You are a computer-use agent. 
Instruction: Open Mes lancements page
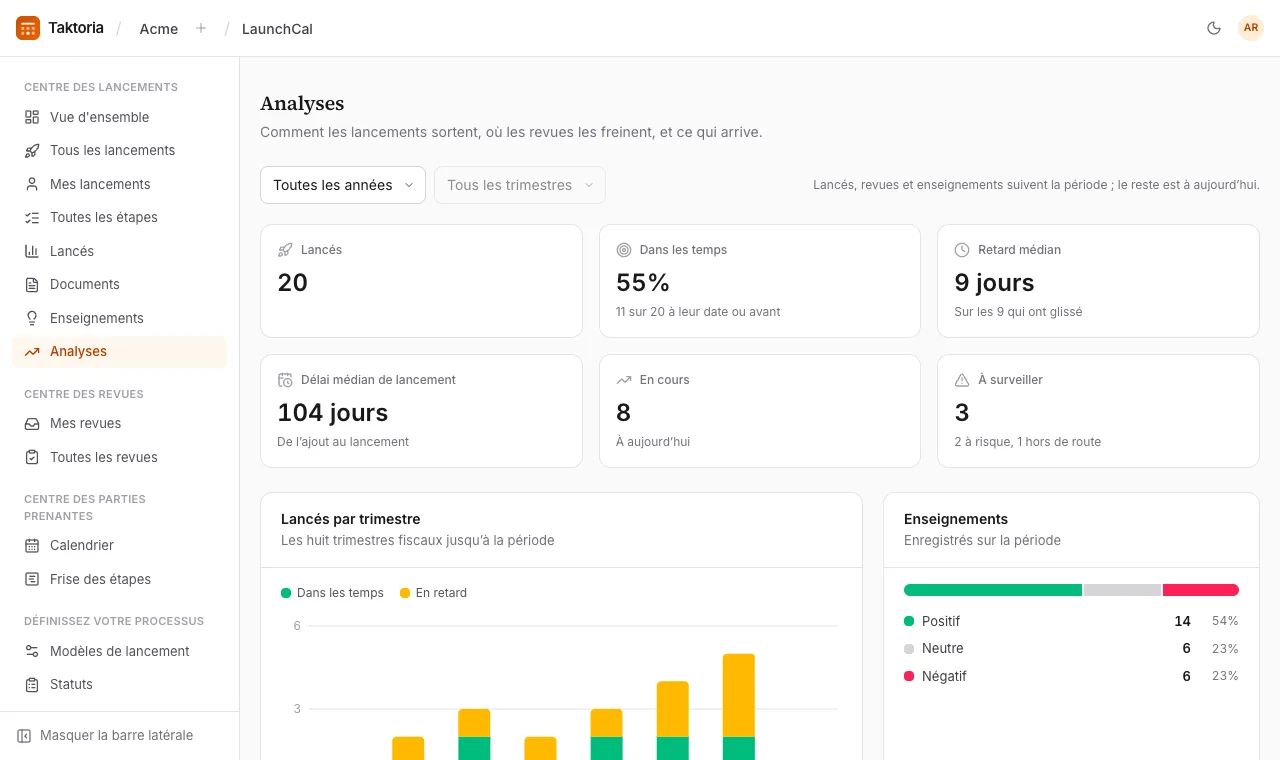(x=119, y=184)
